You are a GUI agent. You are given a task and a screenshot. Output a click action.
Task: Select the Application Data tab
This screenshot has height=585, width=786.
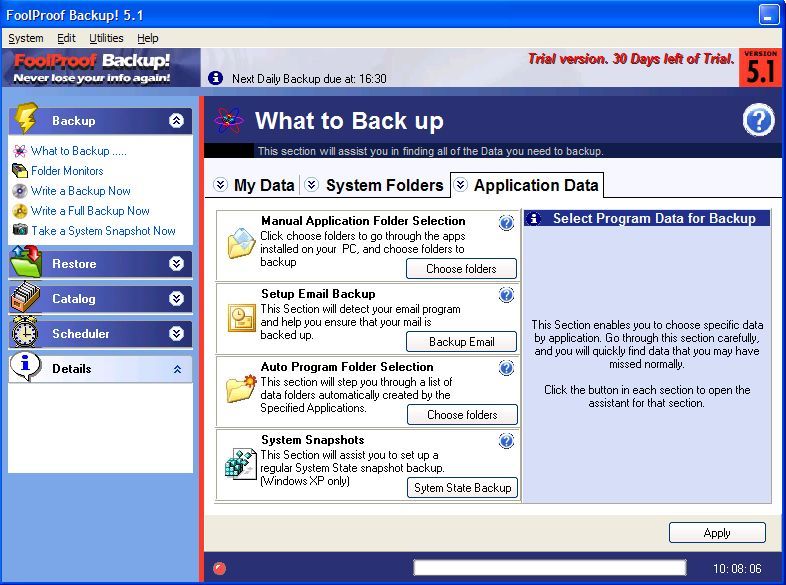tap(527, 185)
